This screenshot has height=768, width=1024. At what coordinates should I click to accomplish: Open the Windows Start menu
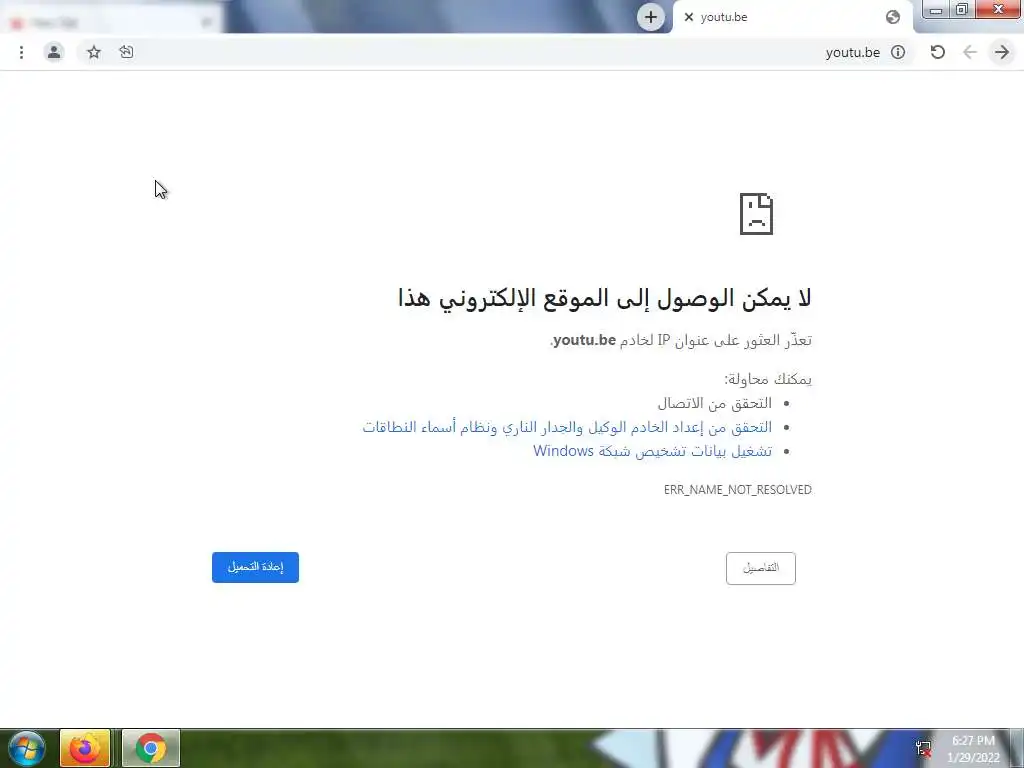pyautogui.click(x=26, y=748)
